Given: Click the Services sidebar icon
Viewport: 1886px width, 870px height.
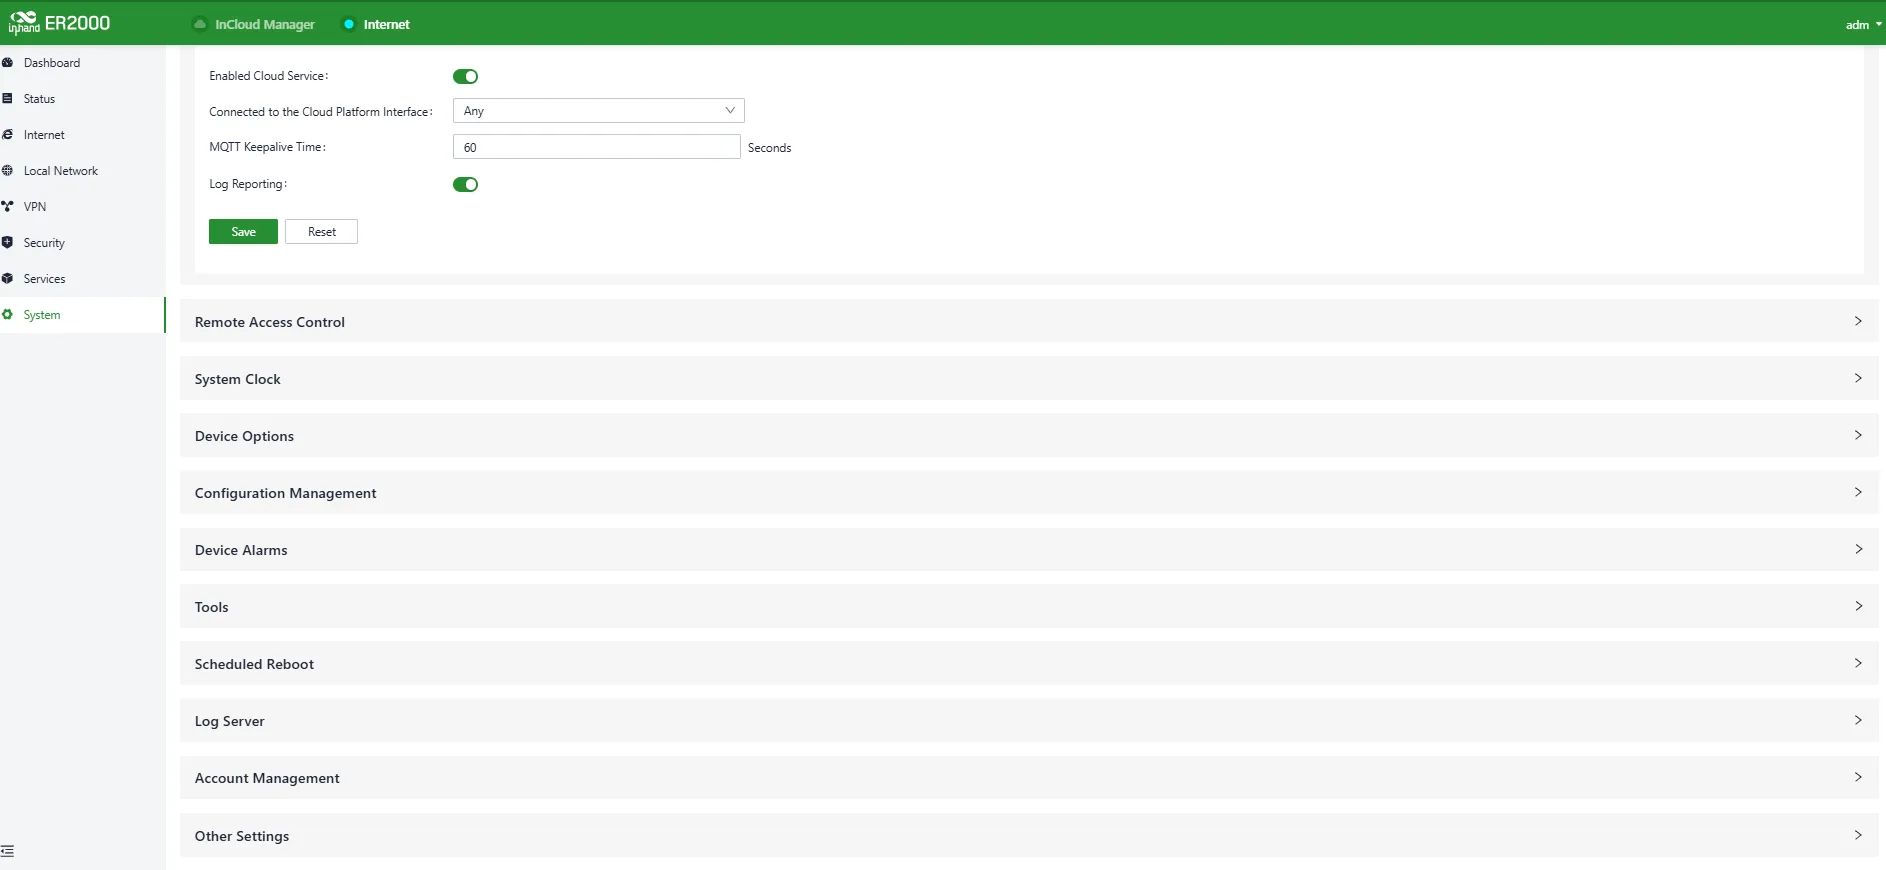Looking at the screenshot, I should pyautogui.click(x=7, y=279).
